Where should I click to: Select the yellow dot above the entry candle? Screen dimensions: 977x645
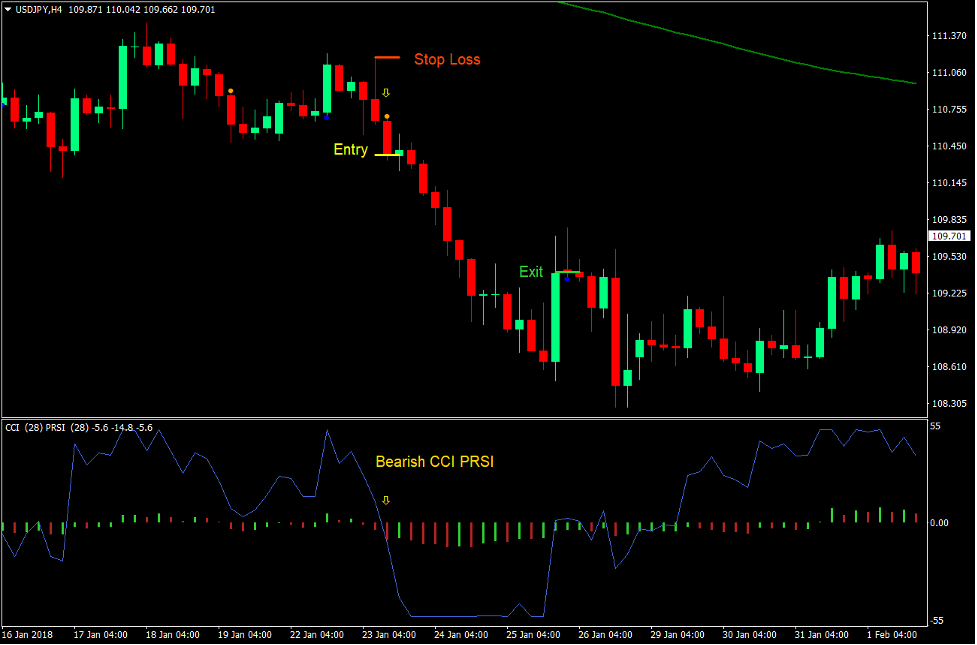click(x=387, y=116)
